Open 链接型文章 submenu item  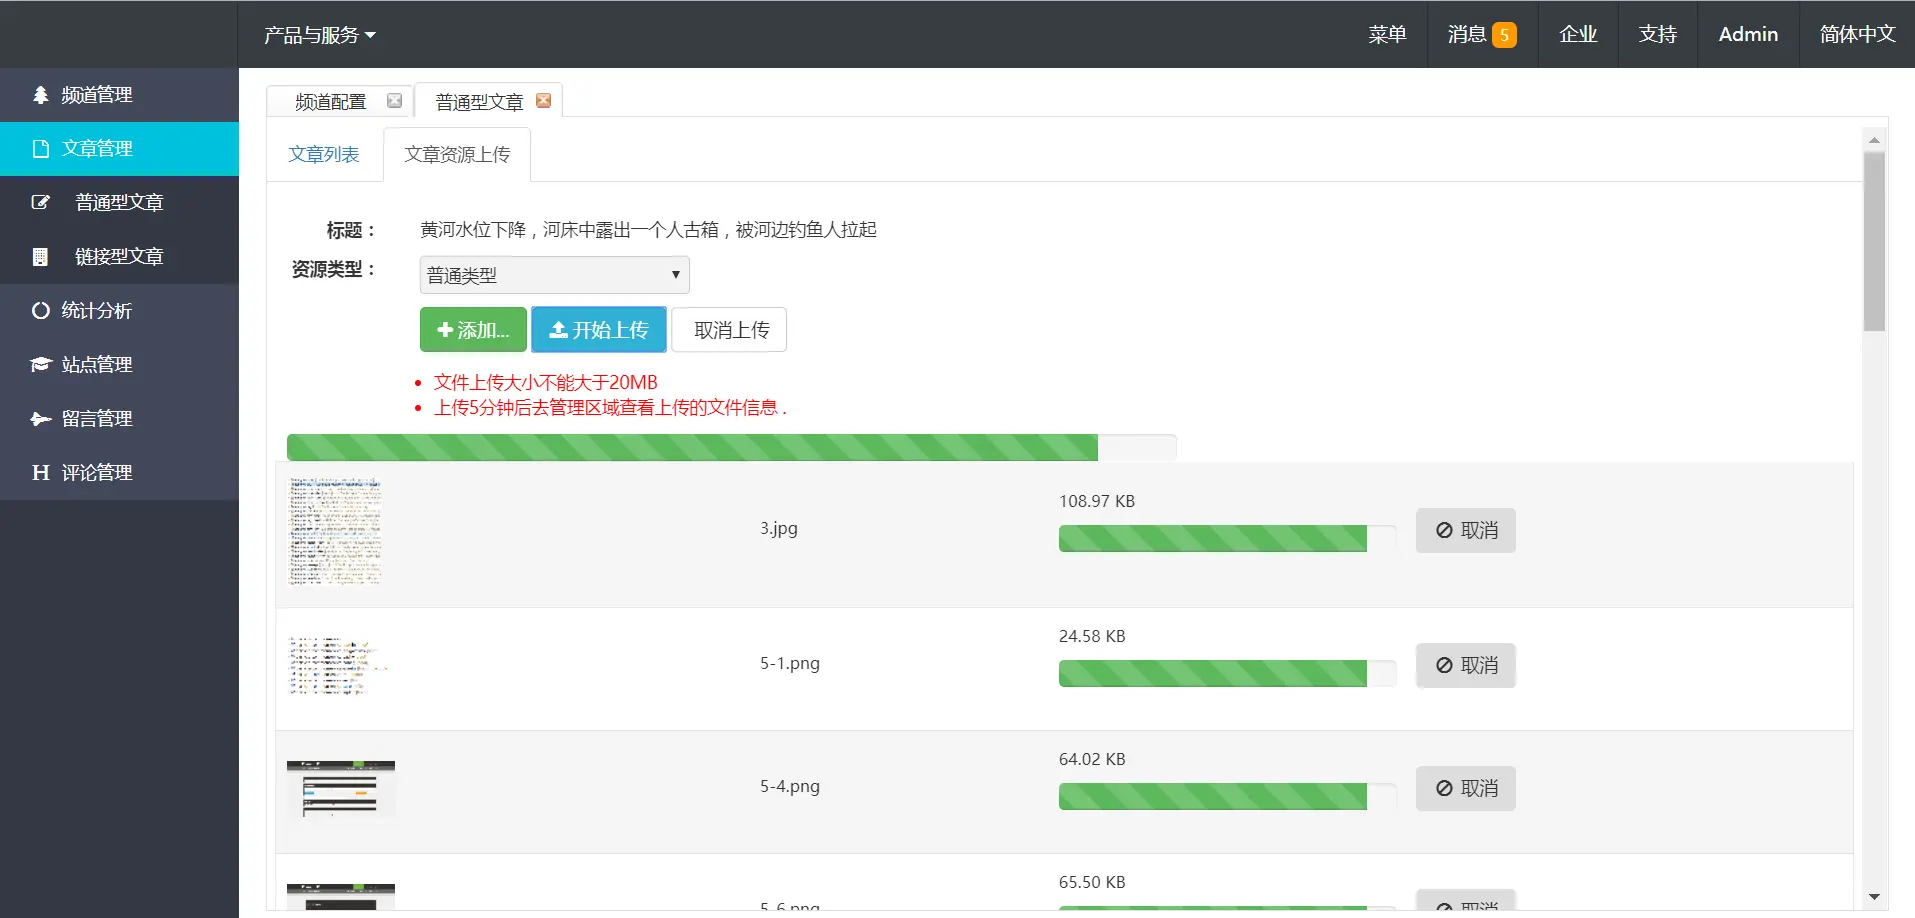(x=119, y=257)
